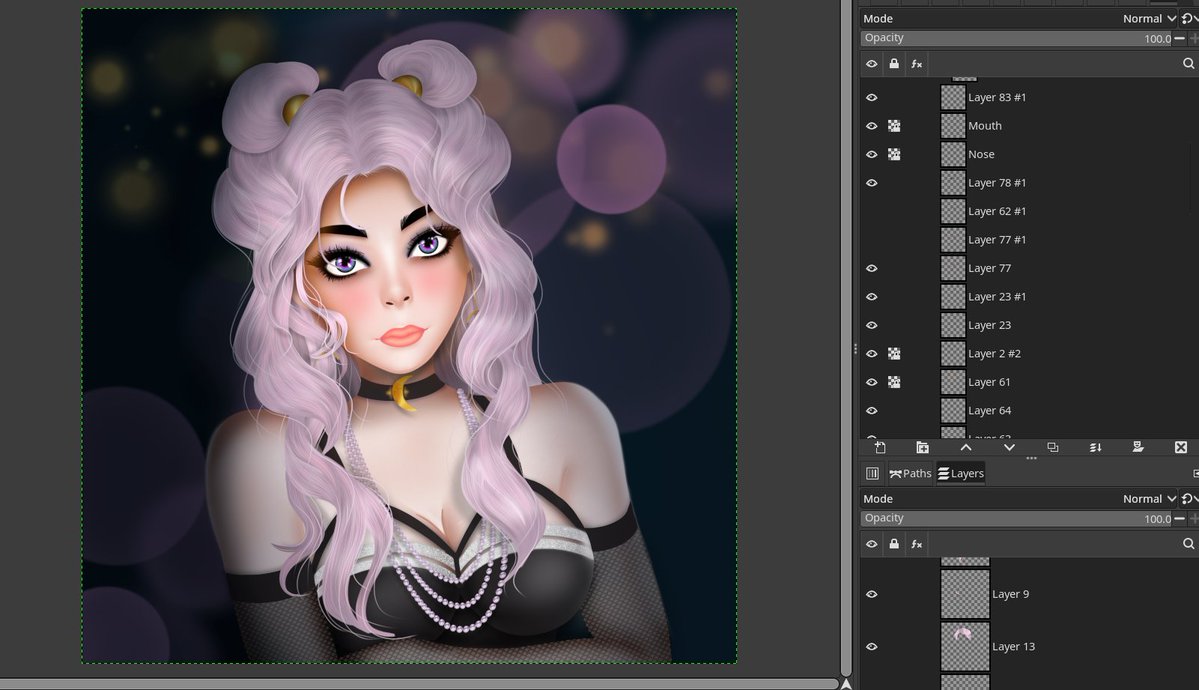This screenshot has width=1199, height=690.
Task: Lower the layer with the down arrow
Action: [x=1009, y=448]
